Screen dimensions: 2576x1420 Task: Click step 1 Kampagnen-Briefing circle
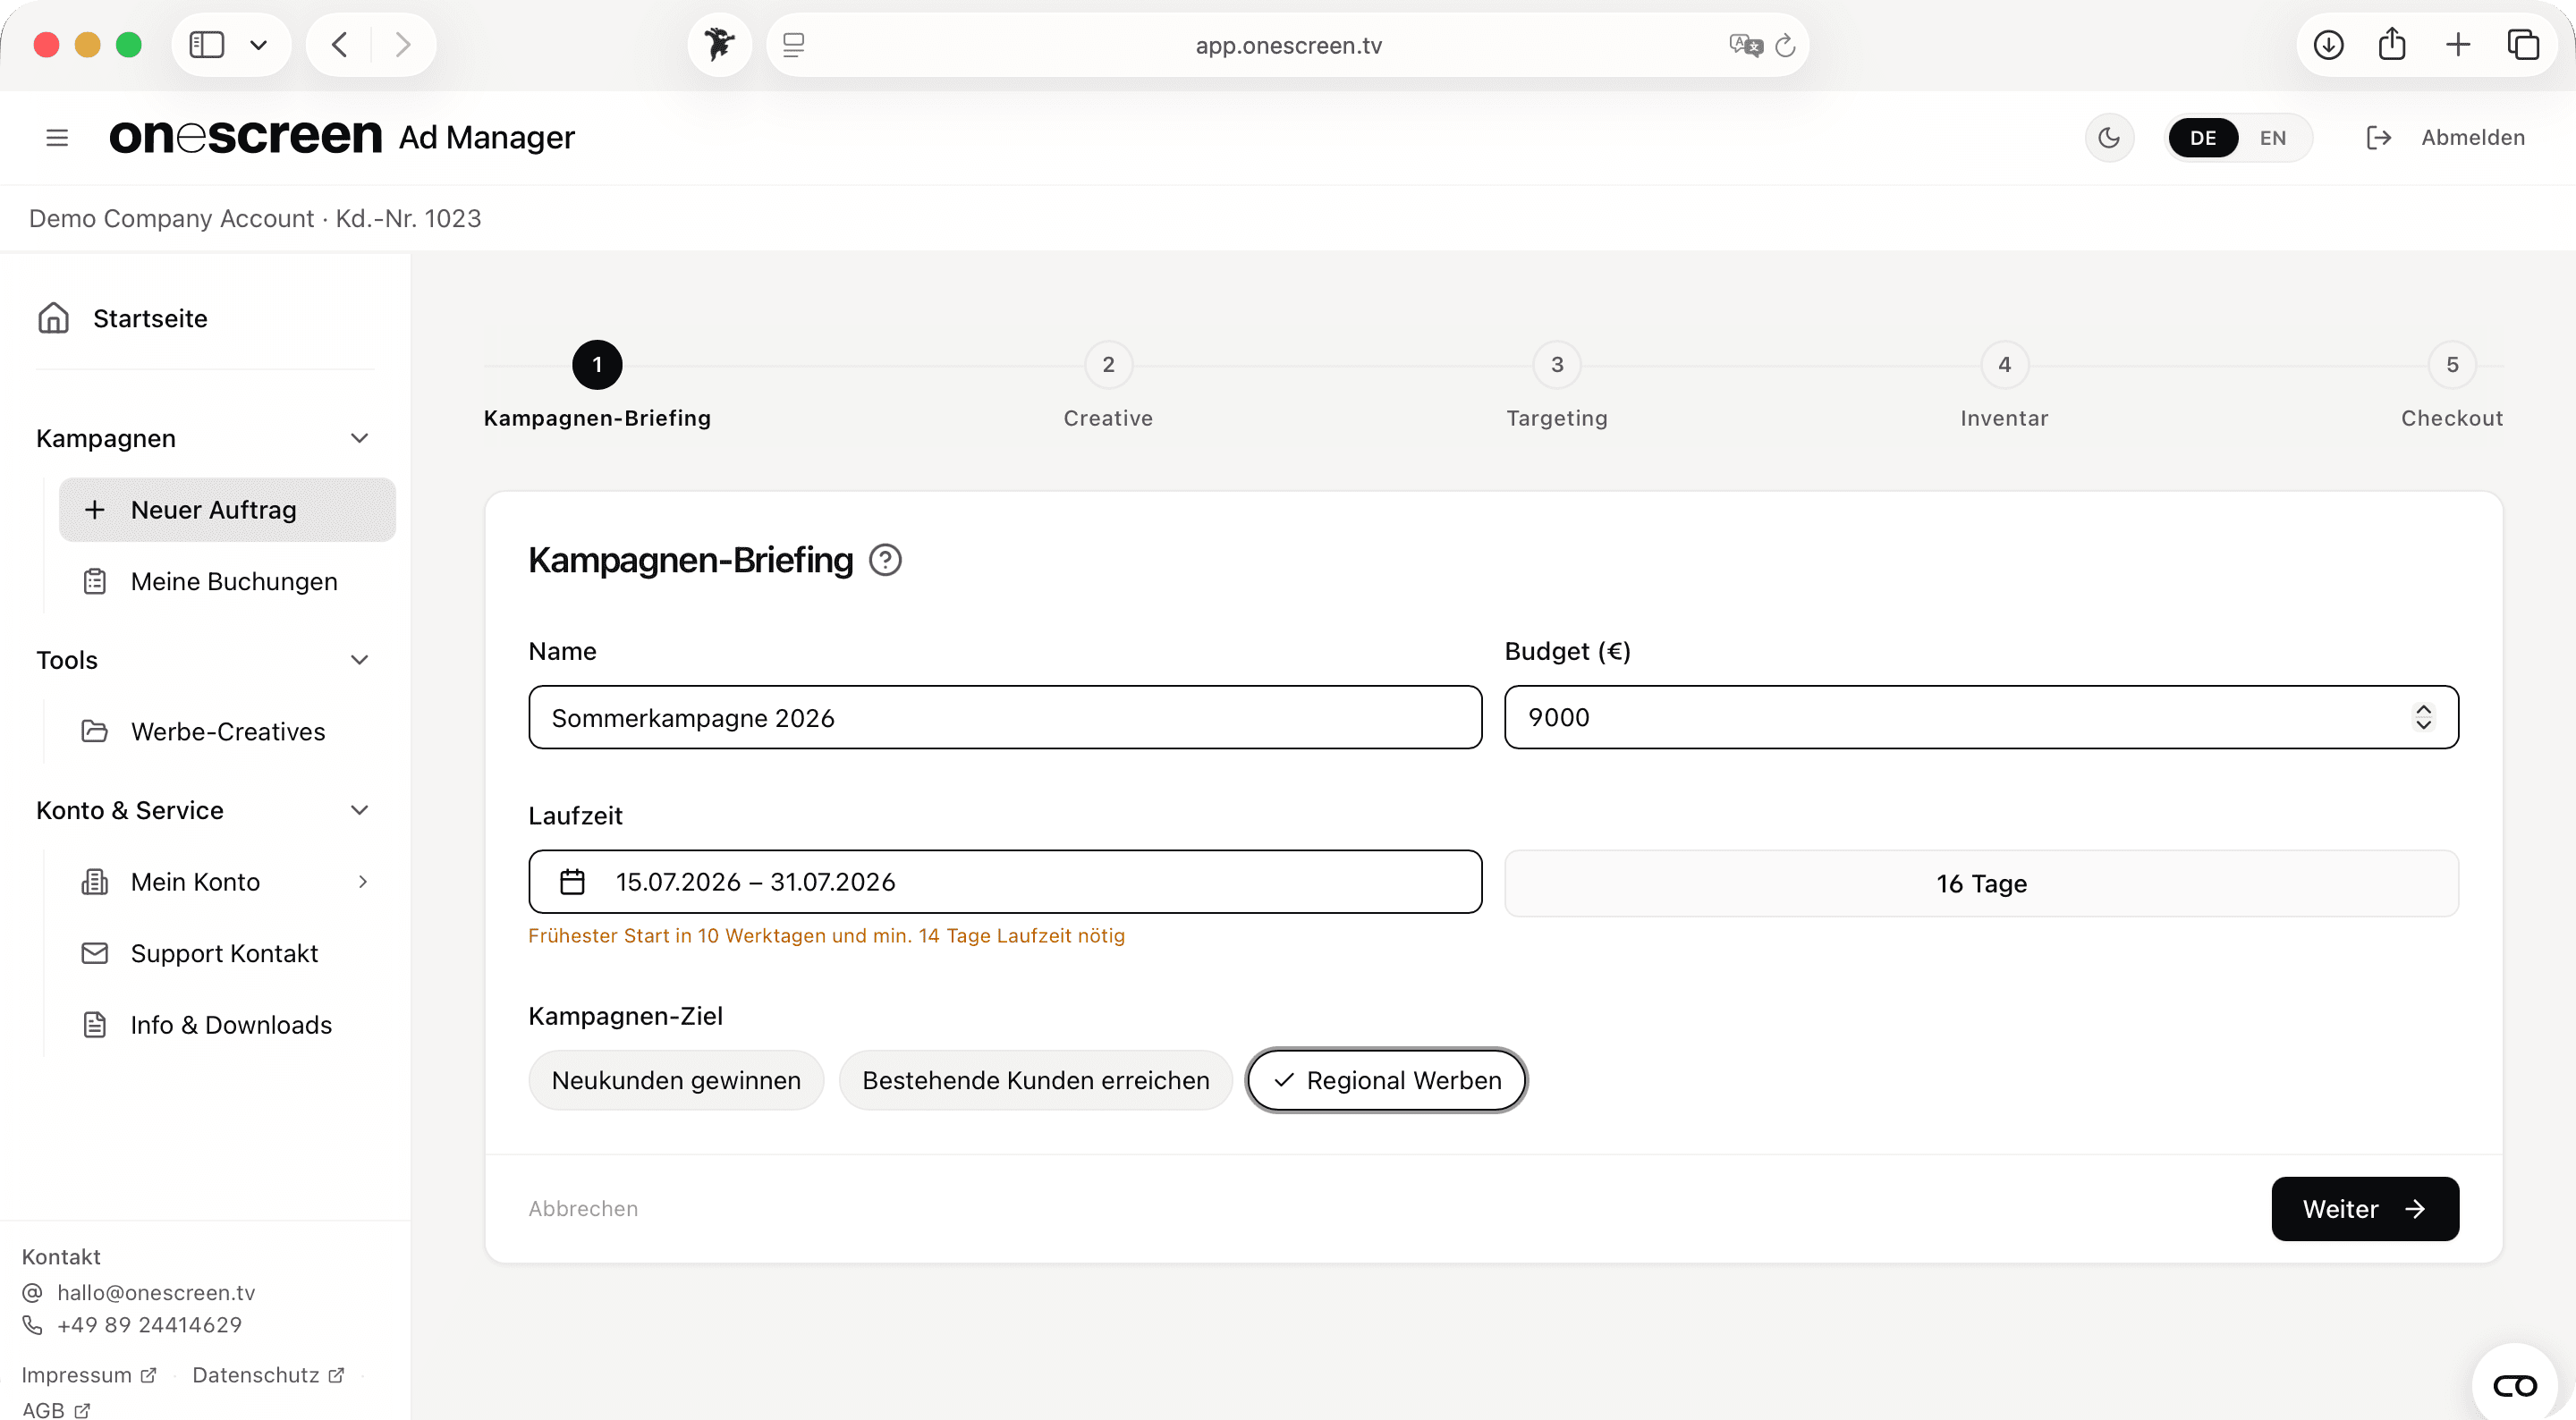coord(597,365)
